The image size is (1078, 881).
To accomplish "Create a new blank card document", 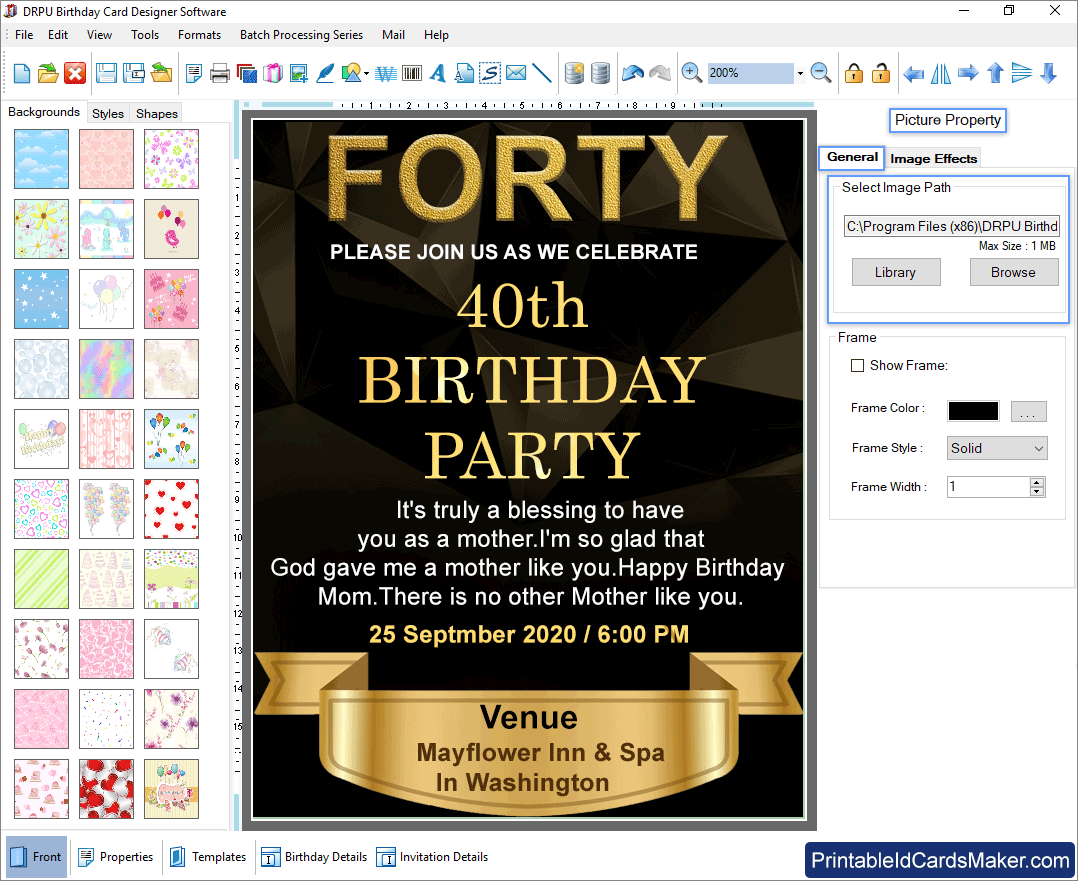I will tap(21, 73).
